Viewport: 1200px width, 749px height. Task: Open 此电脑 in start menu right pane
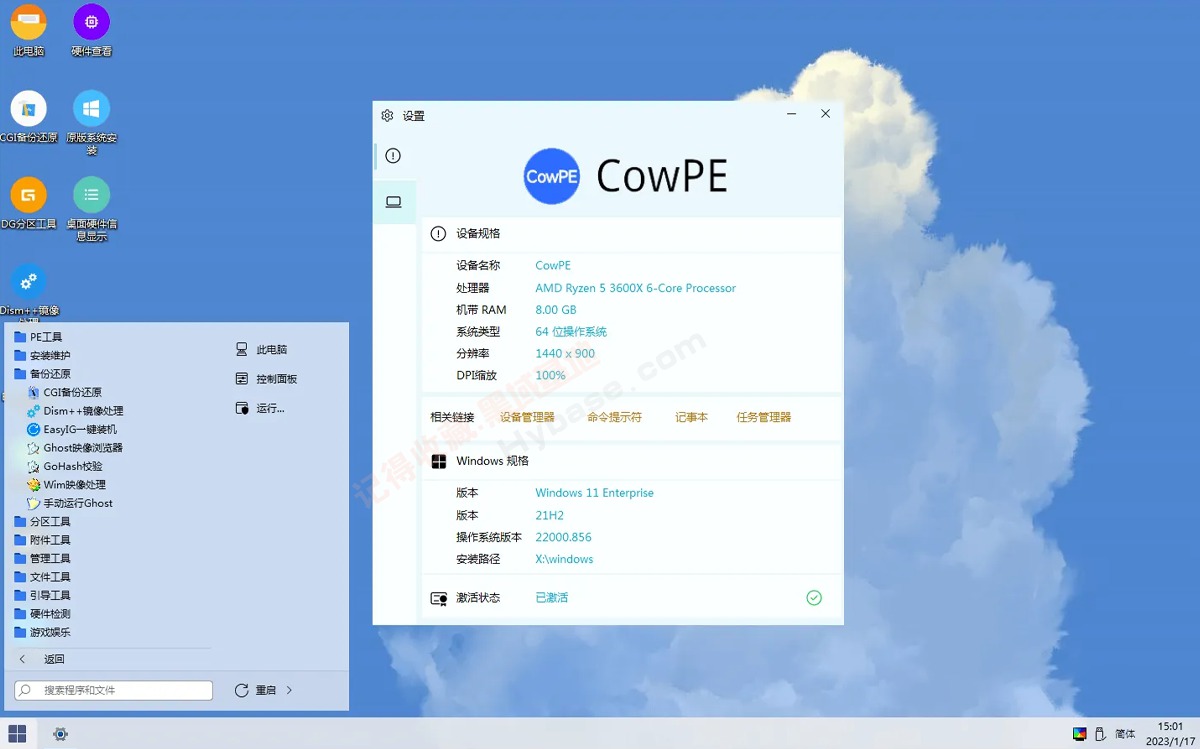262,350
